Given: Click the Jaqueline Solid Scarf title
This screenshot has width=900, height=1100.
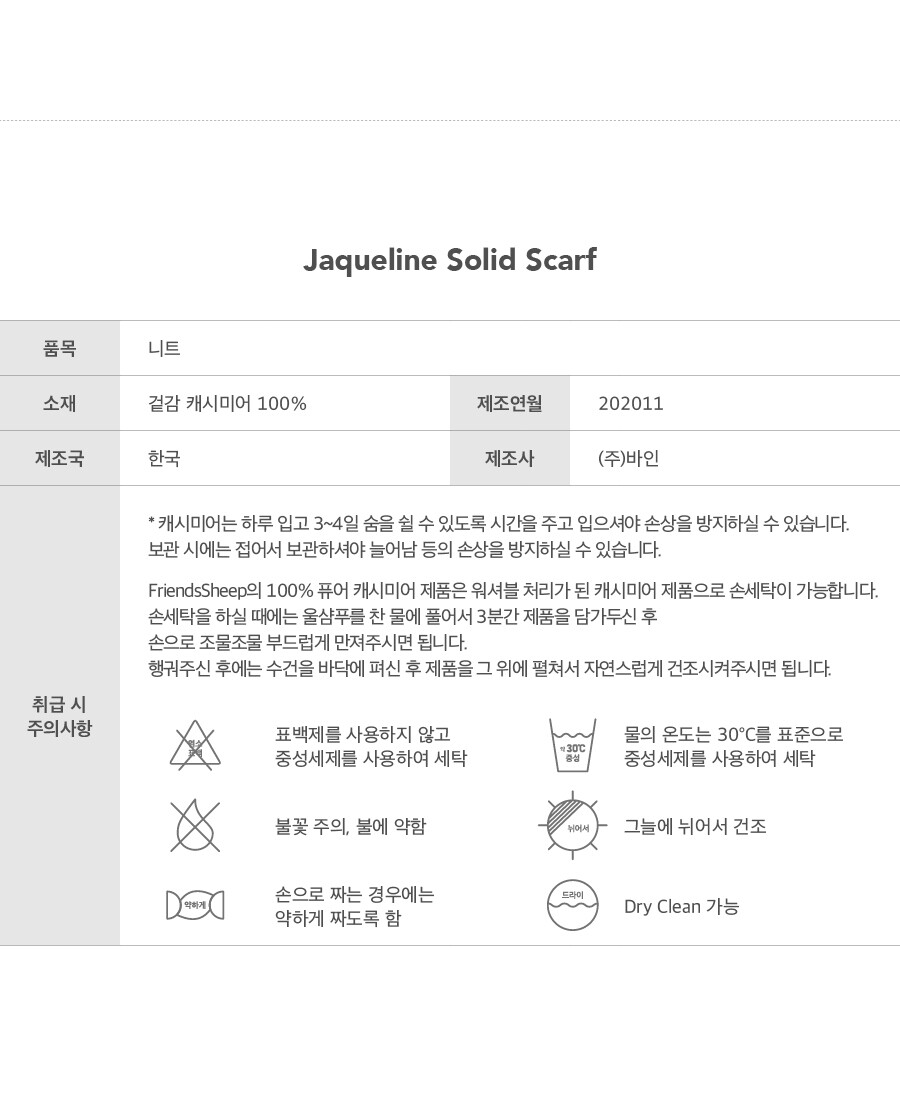Looking at the screenshot, I should (x=449, y=260).
